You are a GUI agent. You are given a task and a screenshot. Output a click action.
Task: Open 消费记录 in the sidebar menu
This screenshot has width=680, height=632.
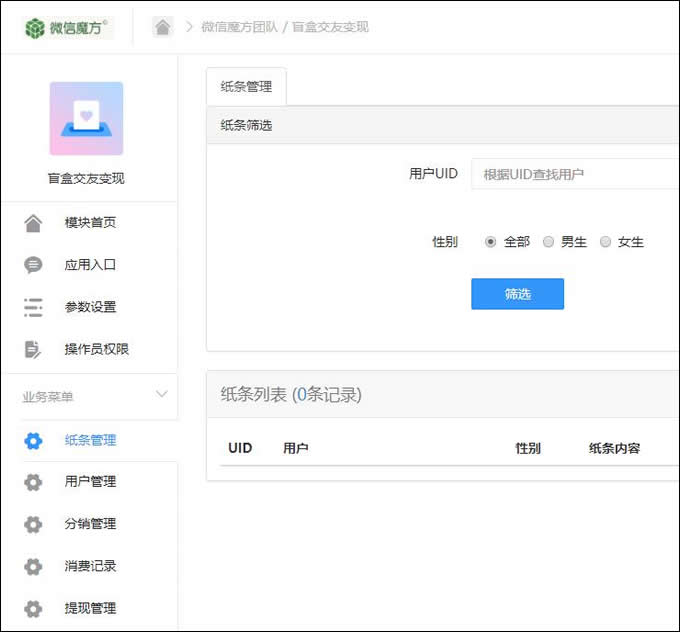tap(90, 566)
